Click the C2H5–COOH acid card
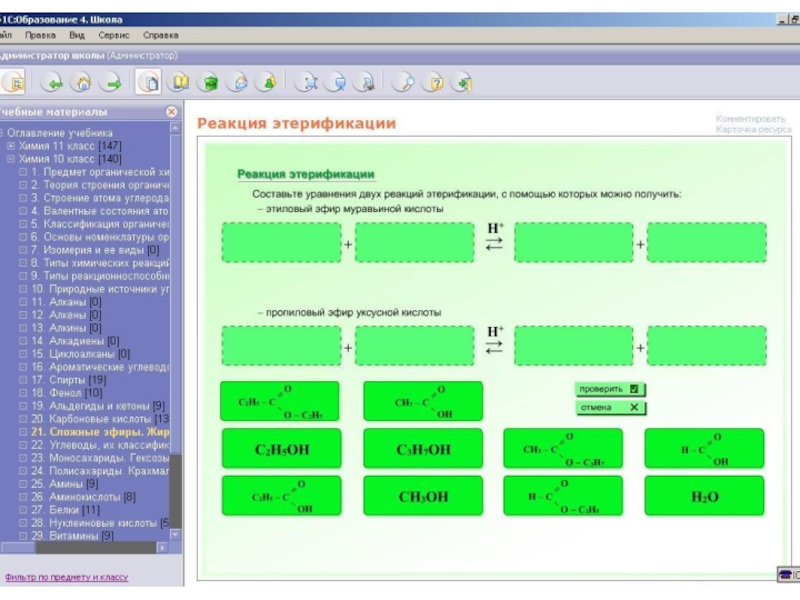 tap(282, 496)
